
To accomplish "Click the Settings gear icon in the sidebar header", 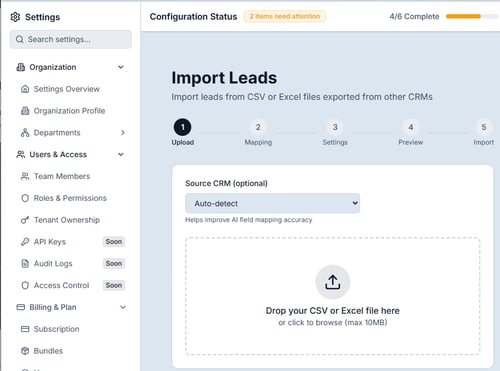I will [x=15, y=17].
